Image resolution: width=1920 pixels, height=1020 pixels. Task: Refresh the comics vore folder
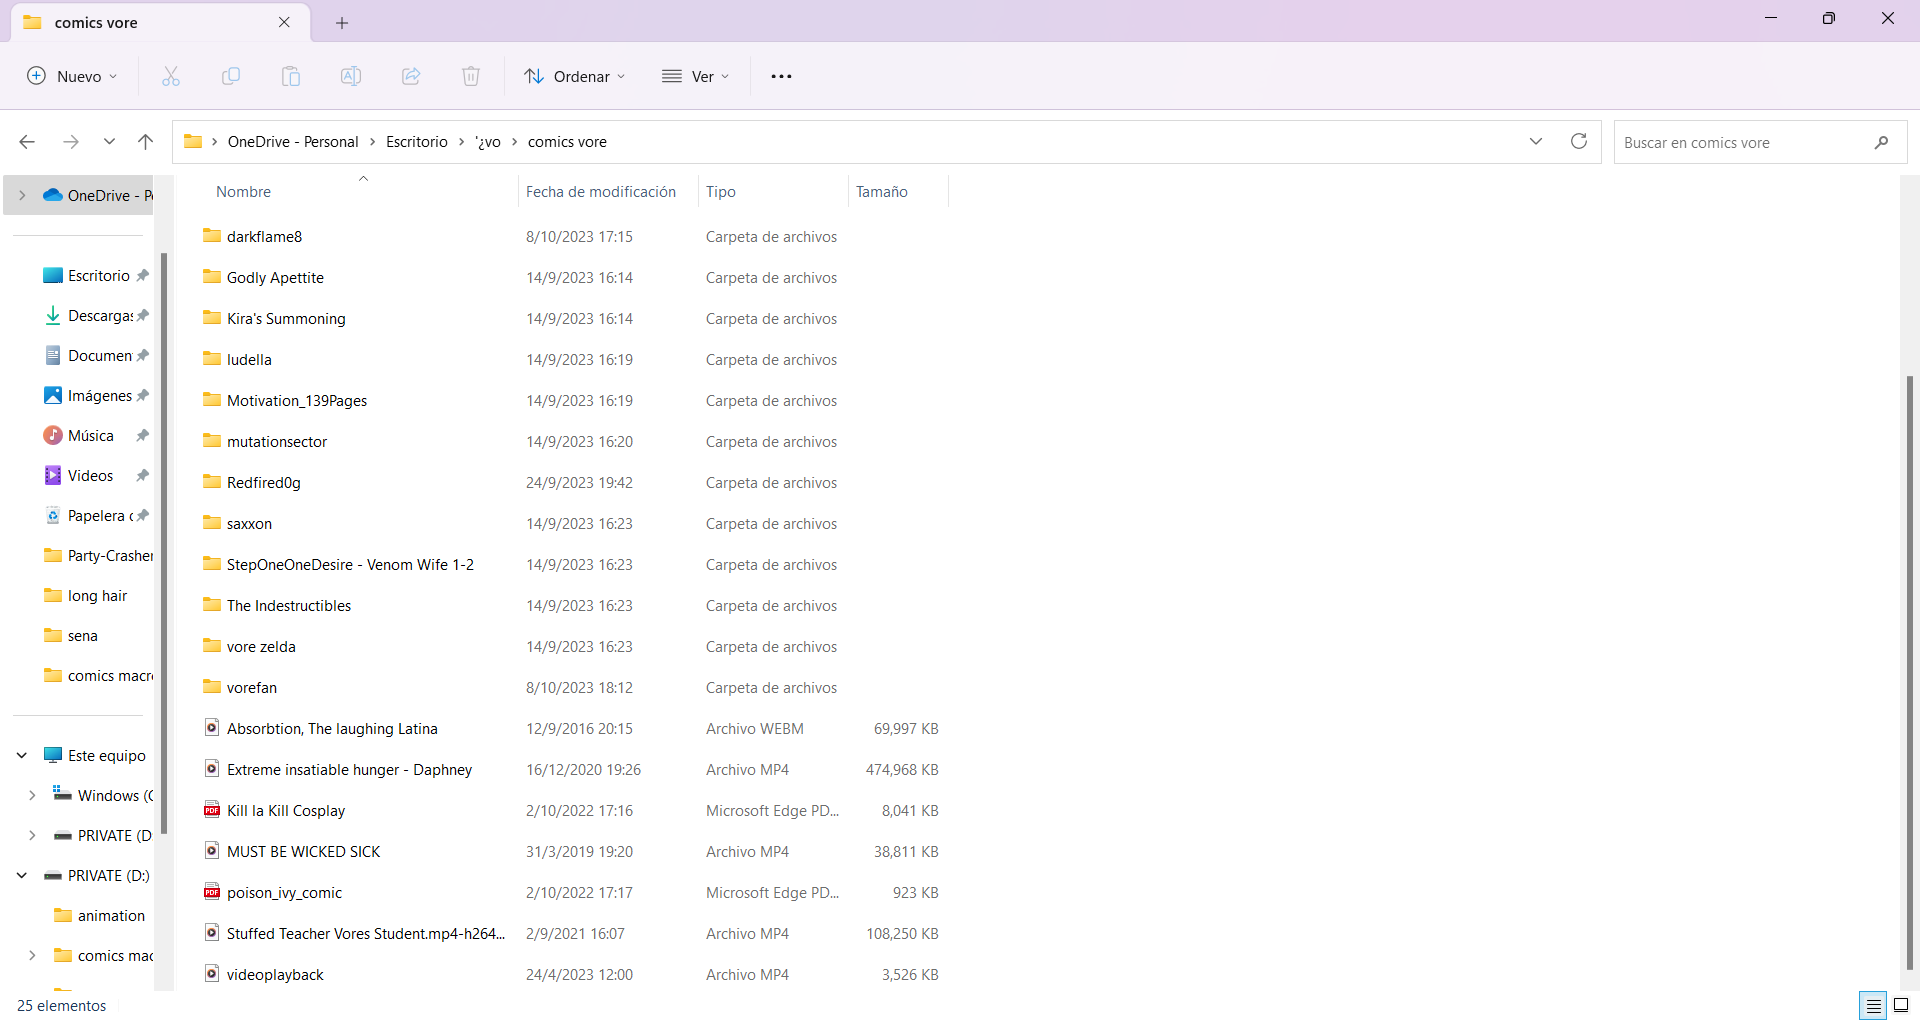point(1579,141)
